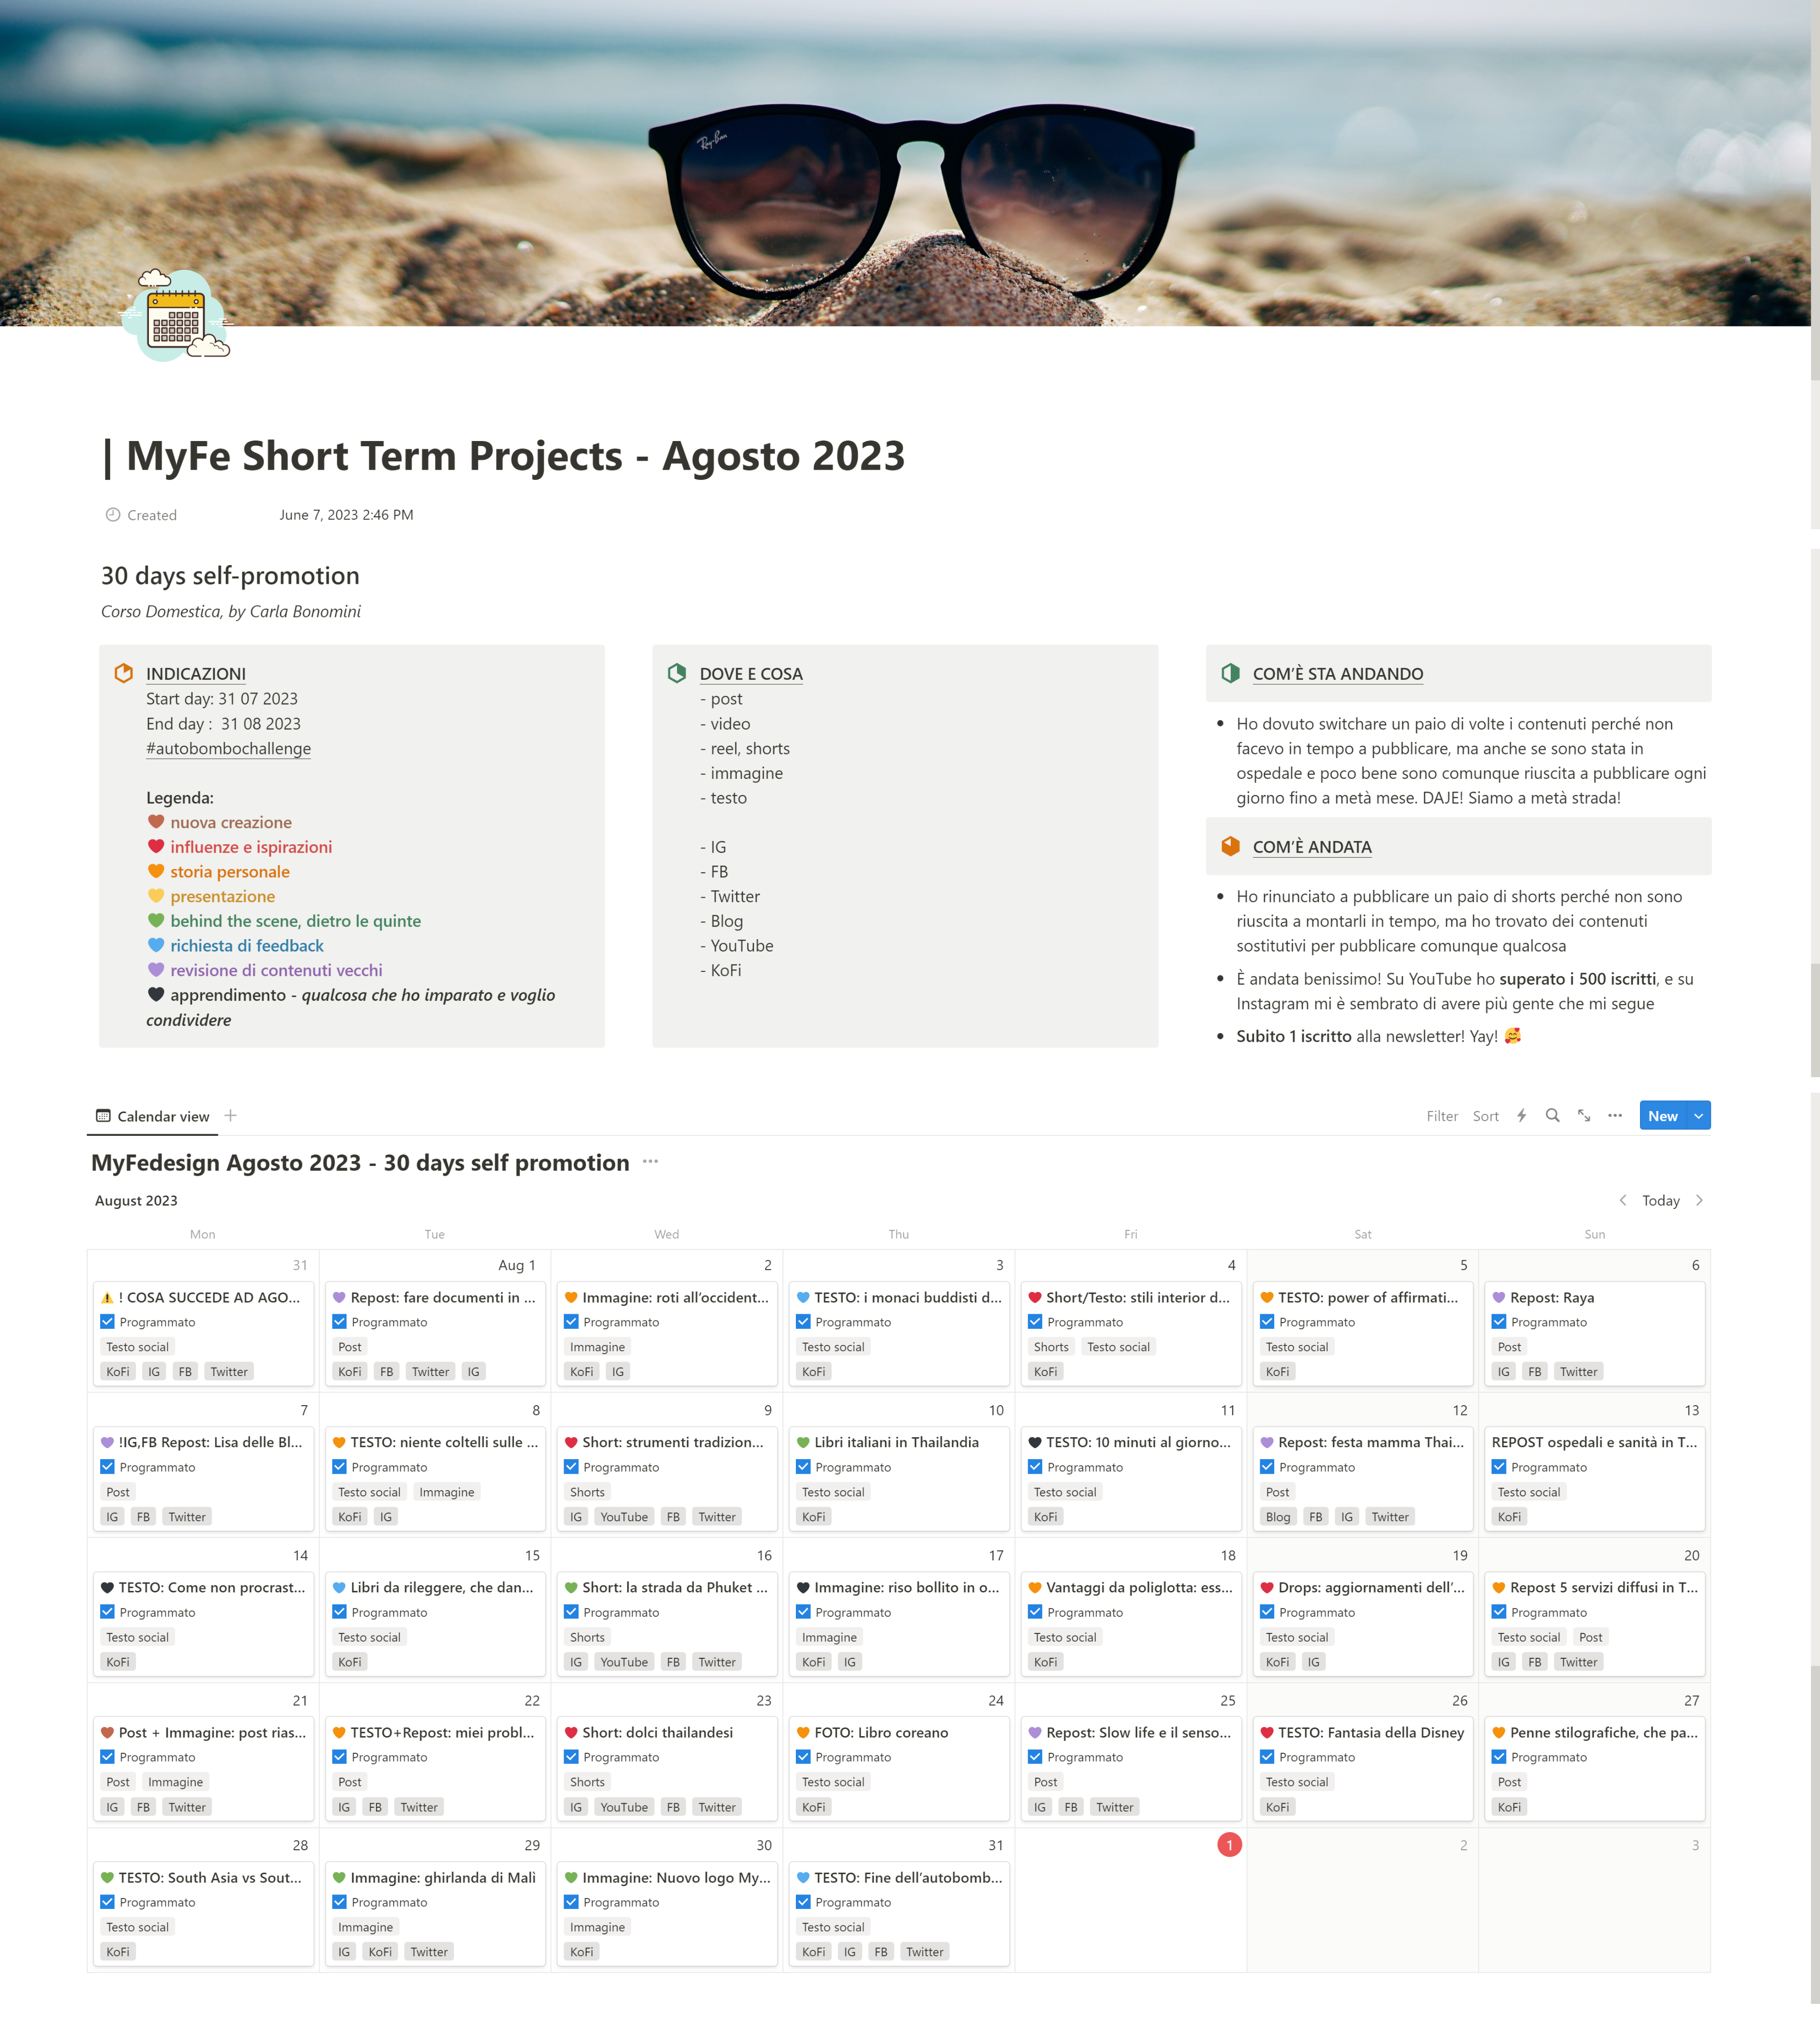Add a new view with the plus icon
The height and width of the screenshot is (2021, 1820).
[230, 1115]
